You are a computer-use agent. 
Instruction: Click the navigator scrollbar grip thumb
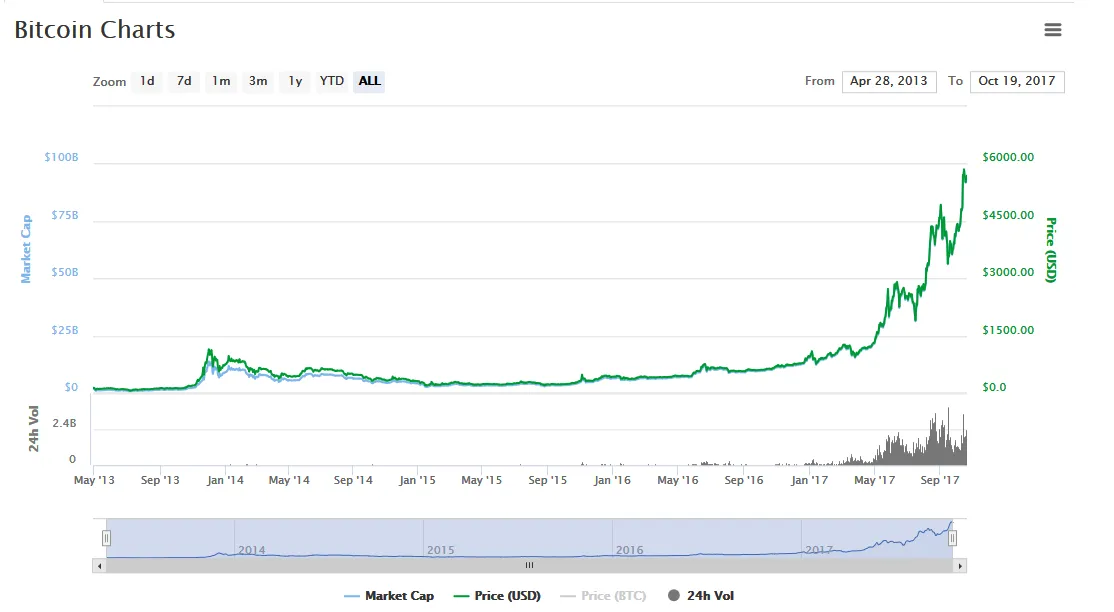529,566
